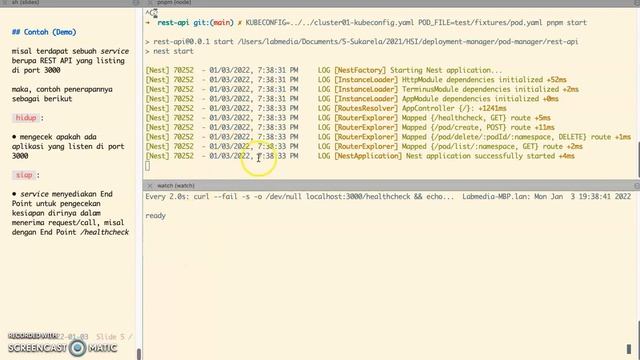The height and width of the screenshot is (360, 640).
Task: Click the terminal cursor block in pnpm pane
Action: [x=147, y=166]
